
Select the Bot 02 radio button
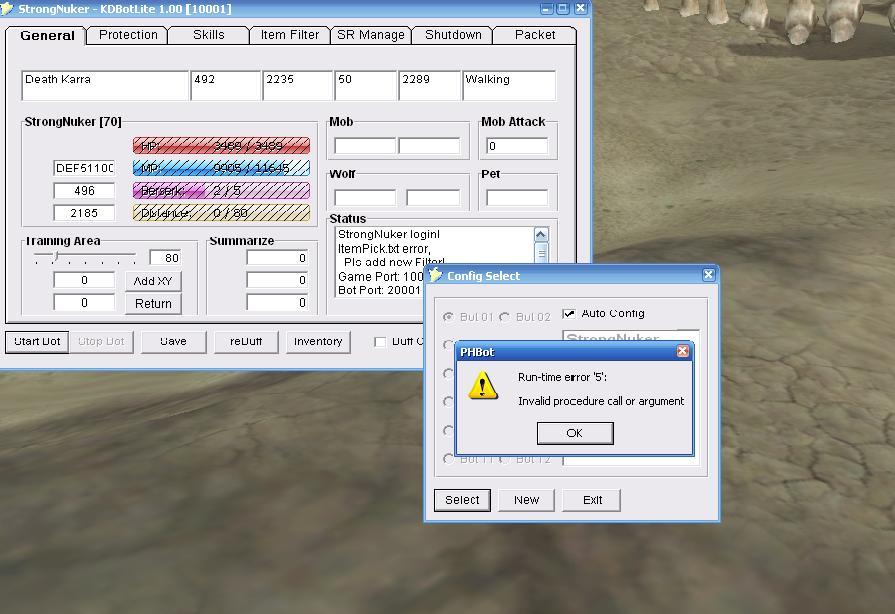click(x=505, y=317)
